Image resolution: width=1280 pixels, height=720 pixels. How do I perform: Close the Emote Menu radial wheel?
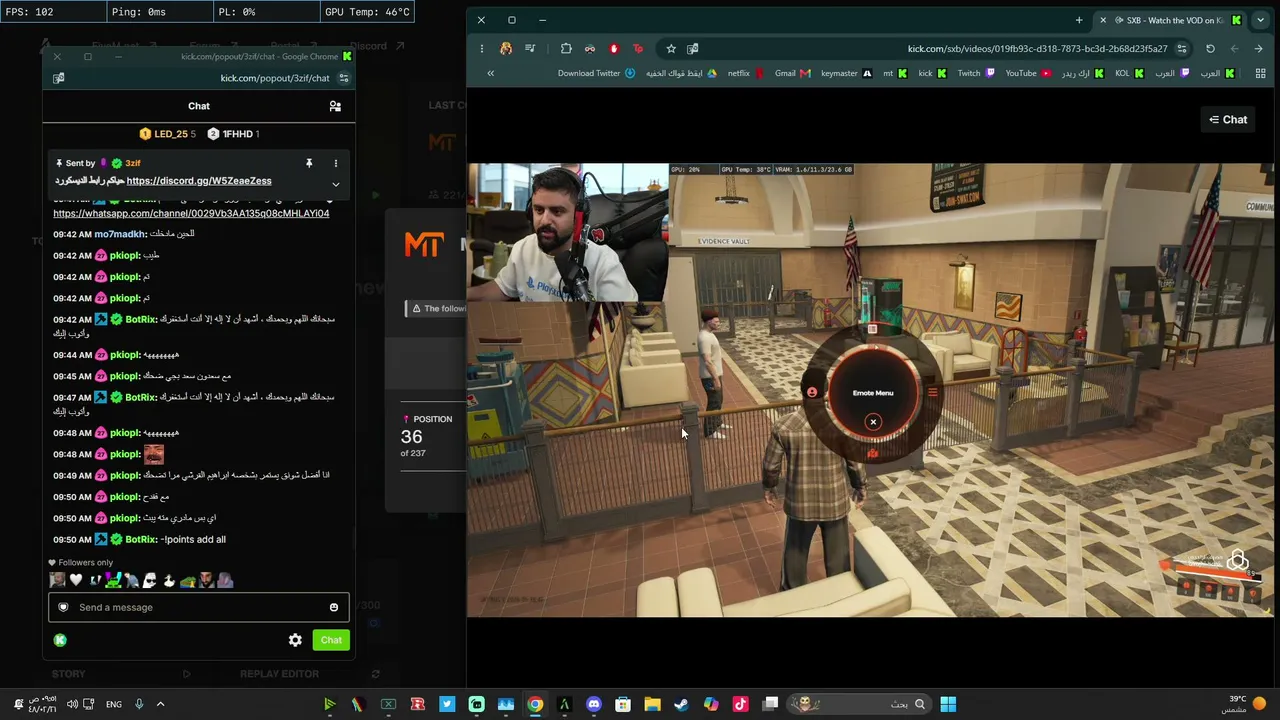pos(873,422)
